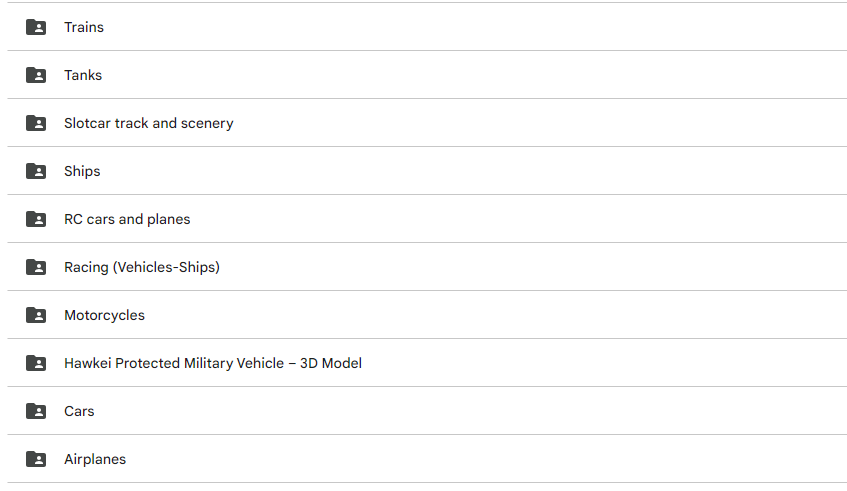Screen dimensions: 847x491
Task: Click the shared folder icon beside Ships
Action: click(36, 171)
